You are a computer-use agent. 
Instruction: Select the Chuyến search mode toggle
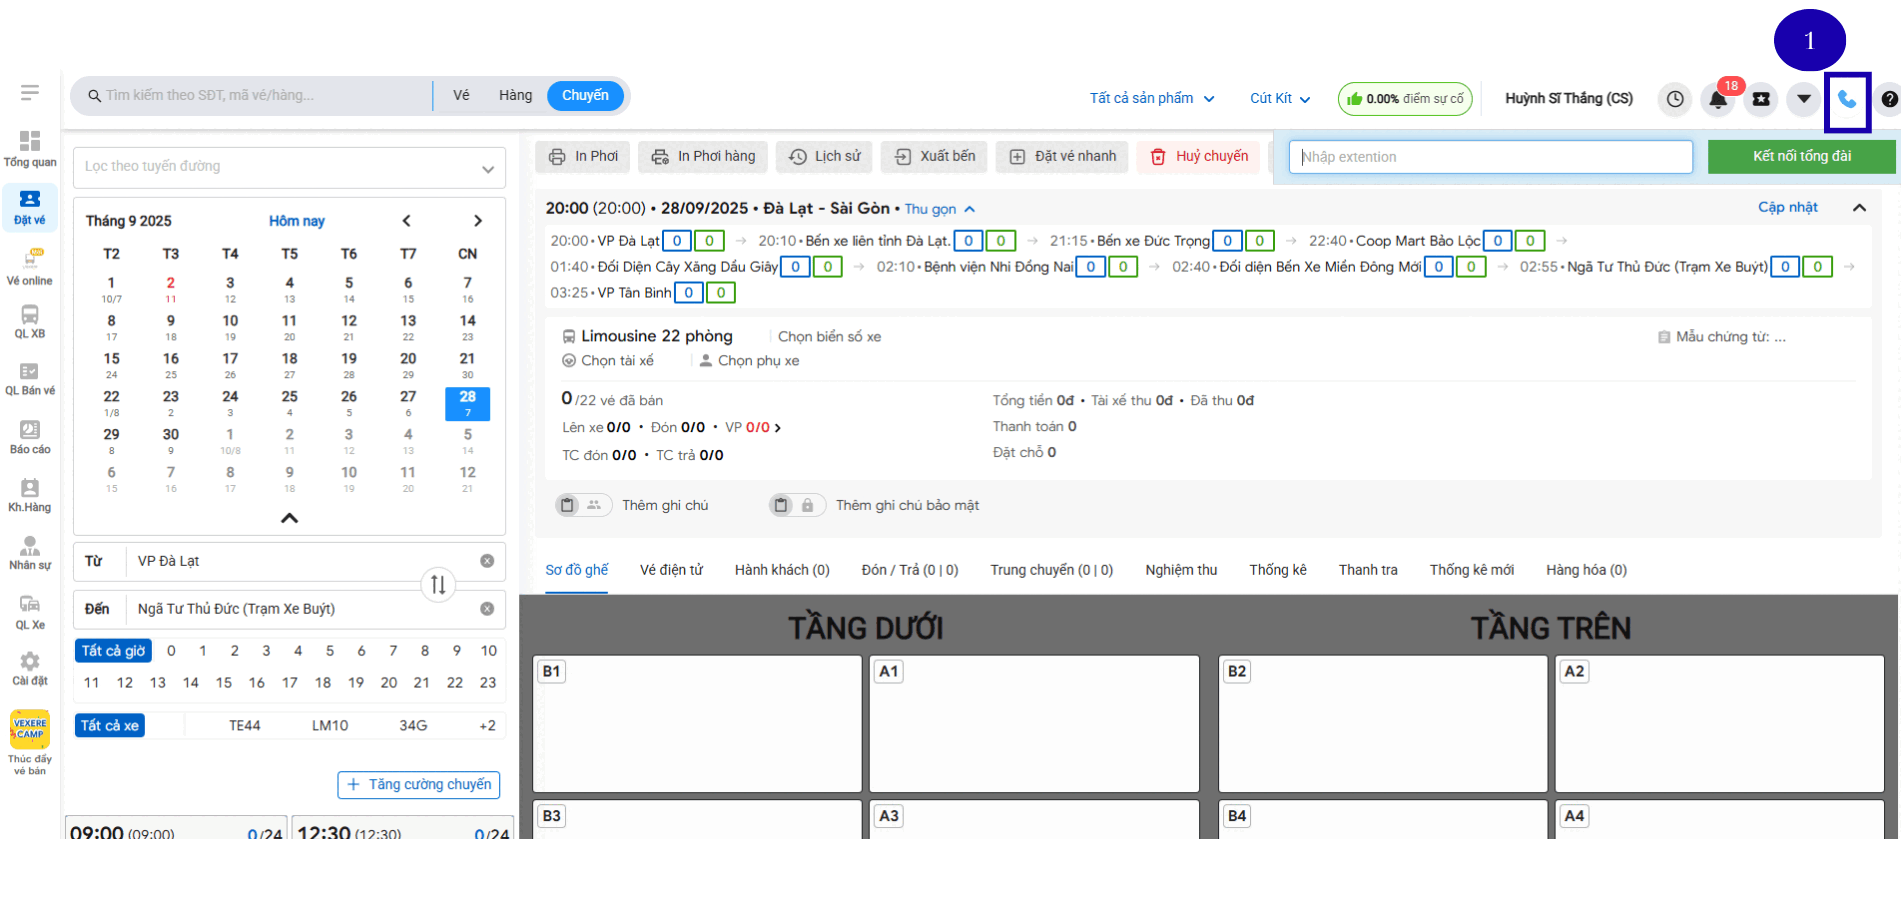[x=585, y=96]
